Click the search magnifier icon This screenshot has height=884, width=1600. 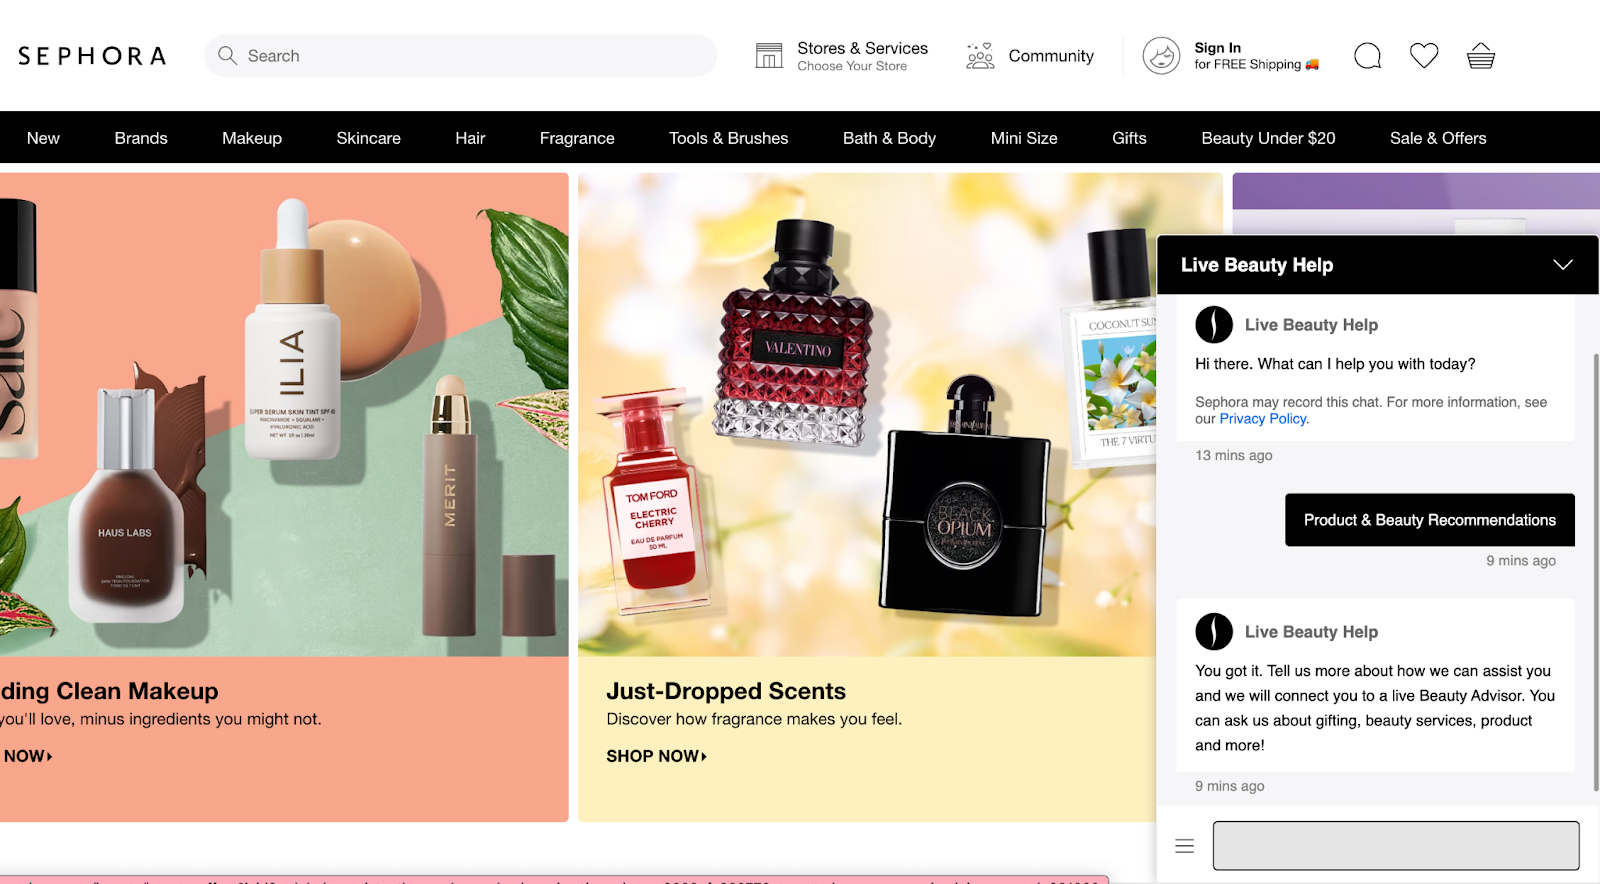point(227,56)
